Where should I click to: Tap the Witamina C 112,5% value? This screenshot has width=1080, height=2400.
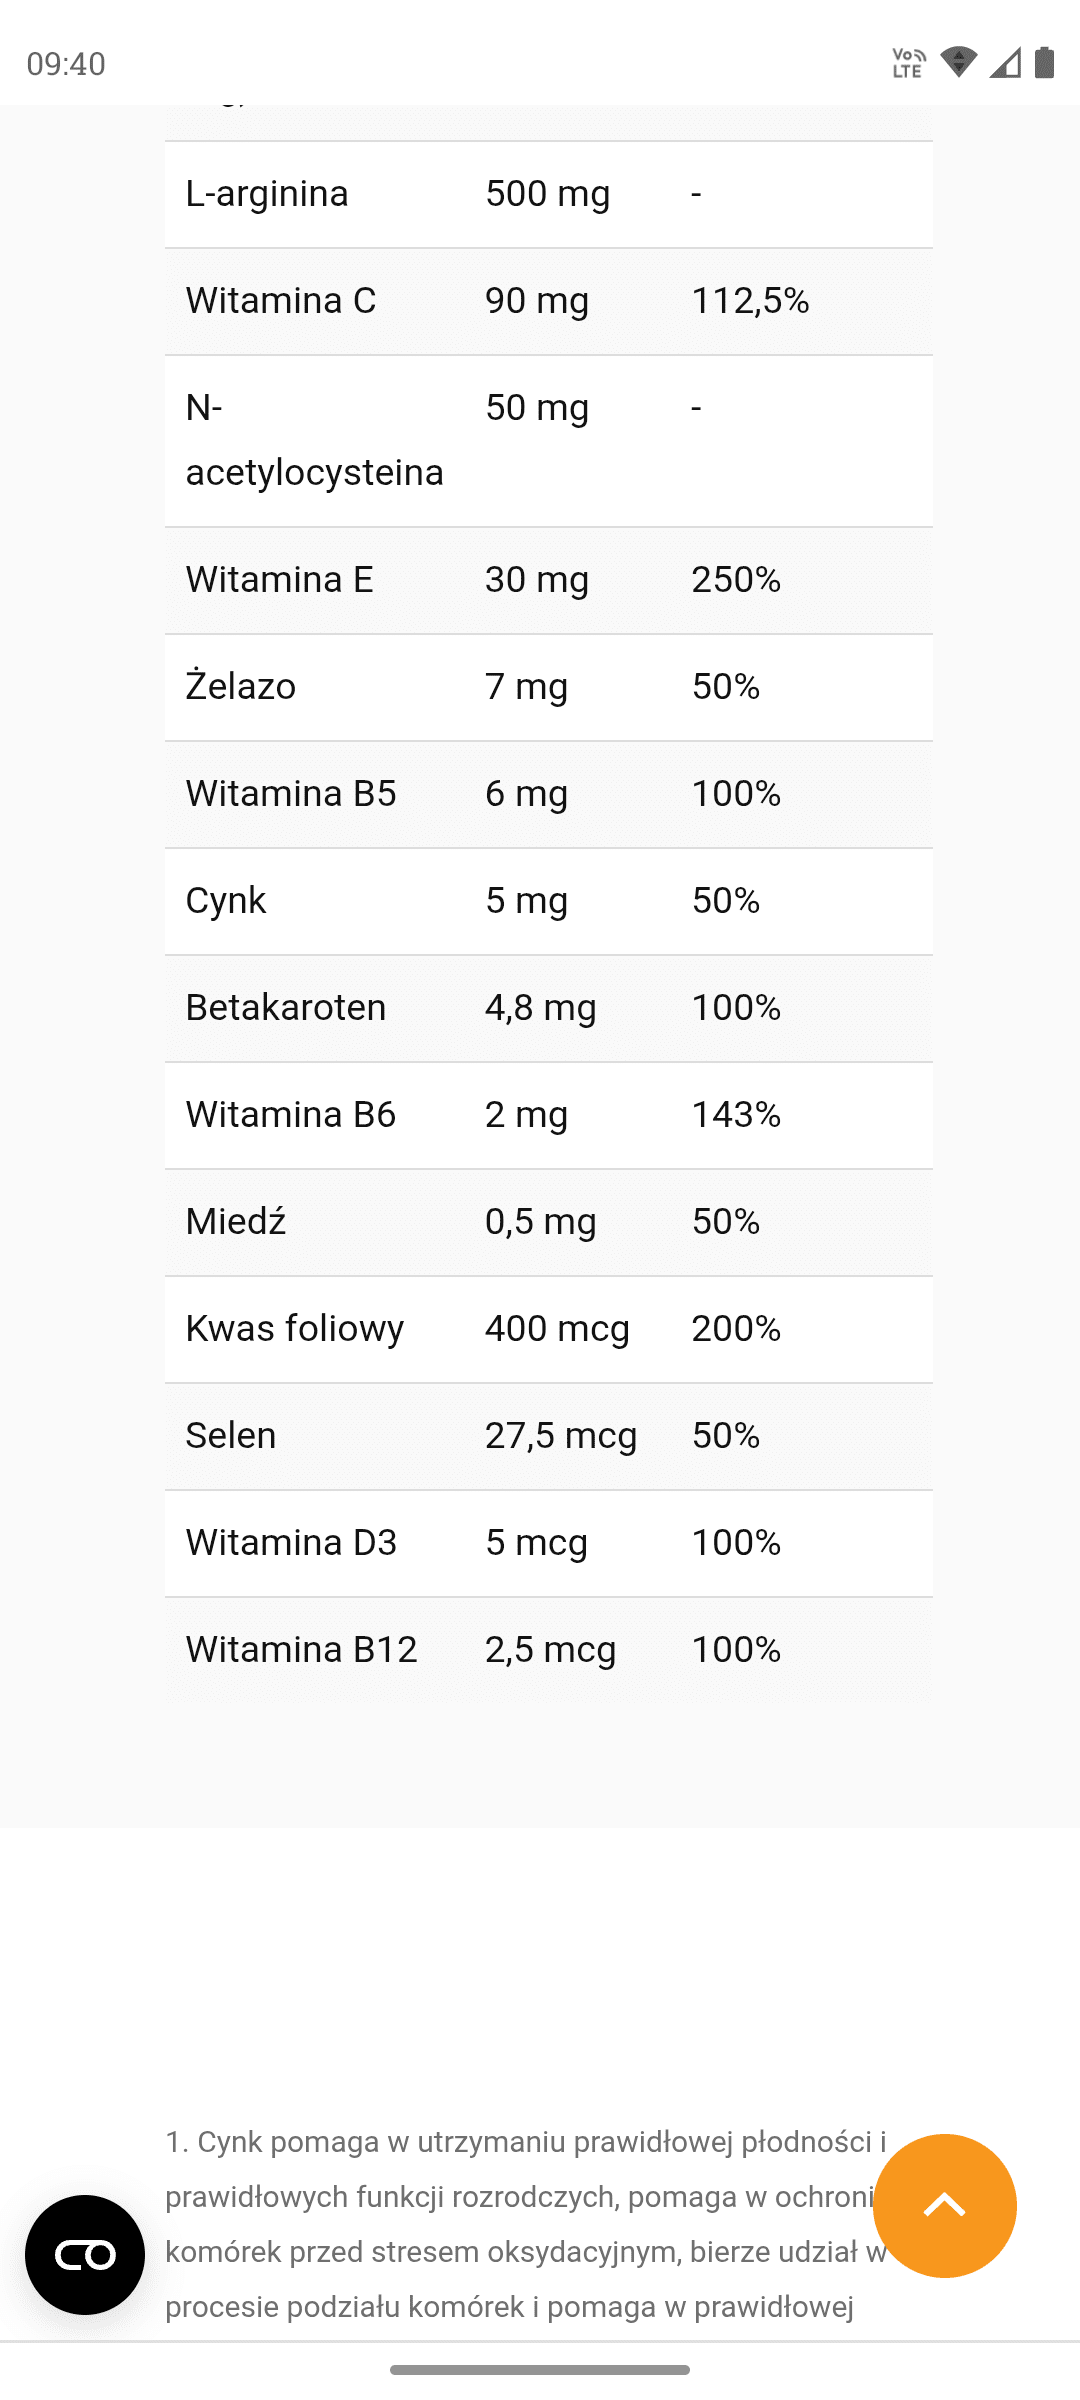(x=750, y=300)
